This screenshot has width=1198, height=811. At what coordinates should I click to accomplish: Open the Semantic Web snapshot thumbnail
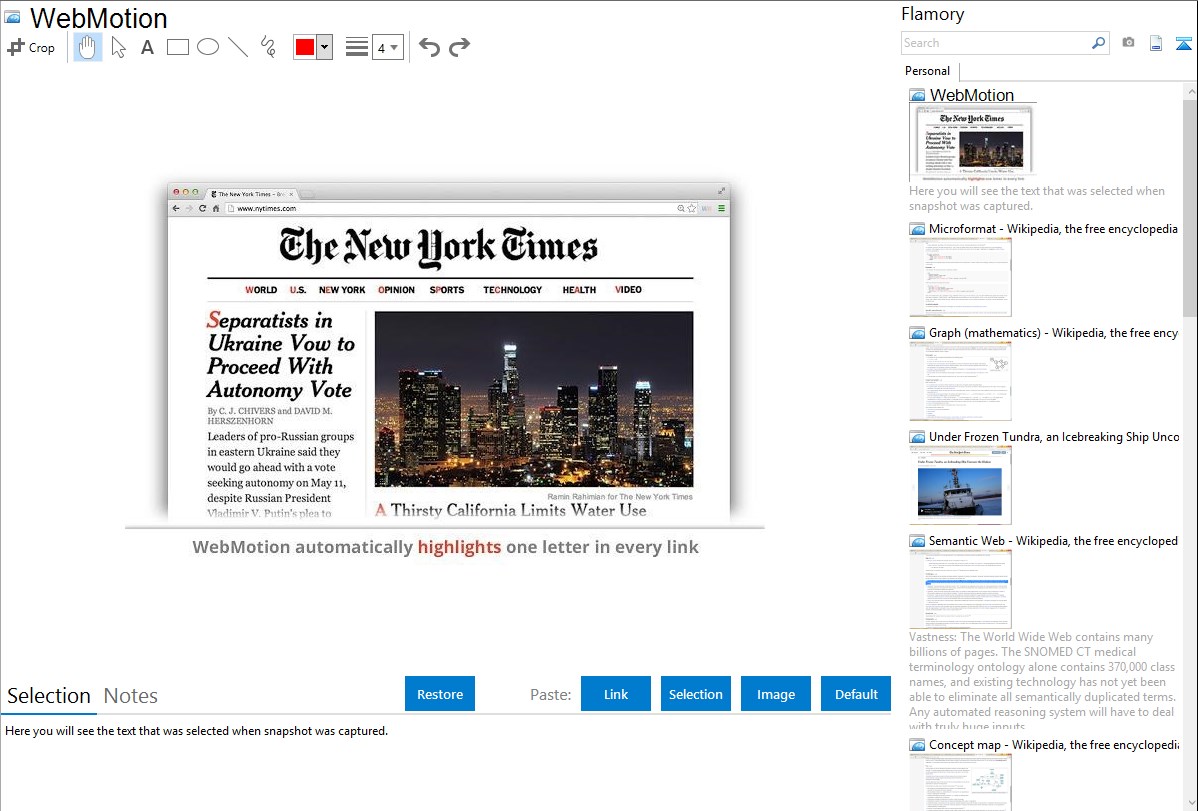[960, 589]
